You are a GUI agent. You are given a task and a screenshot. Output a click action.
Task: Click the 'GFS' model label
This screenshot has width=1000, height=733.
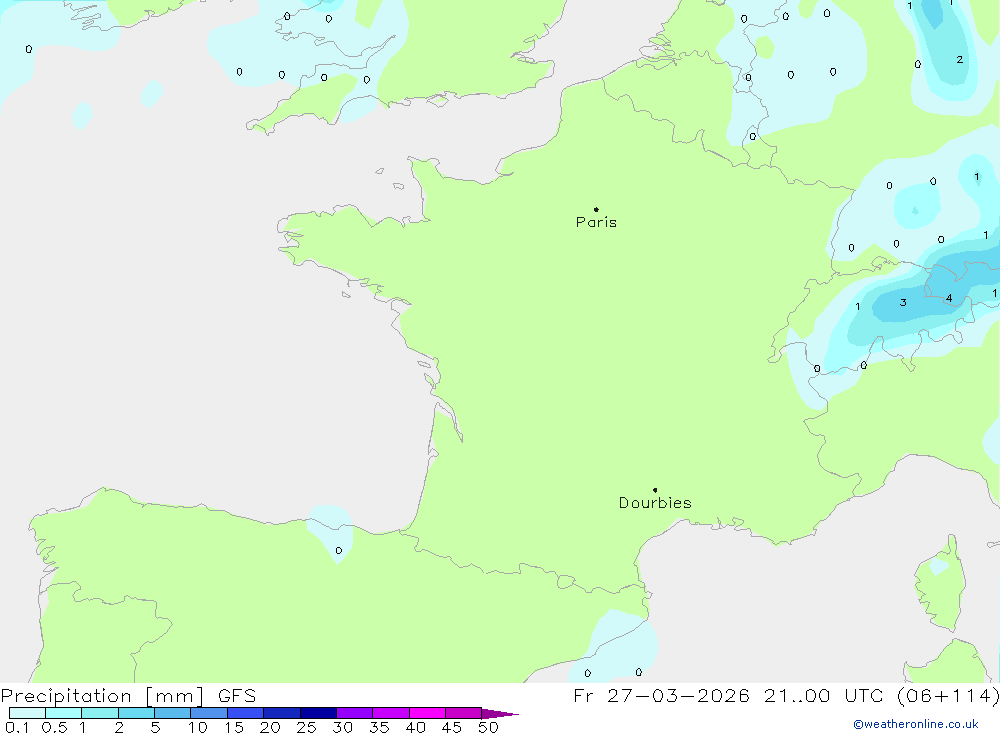[x=237, y=696]
